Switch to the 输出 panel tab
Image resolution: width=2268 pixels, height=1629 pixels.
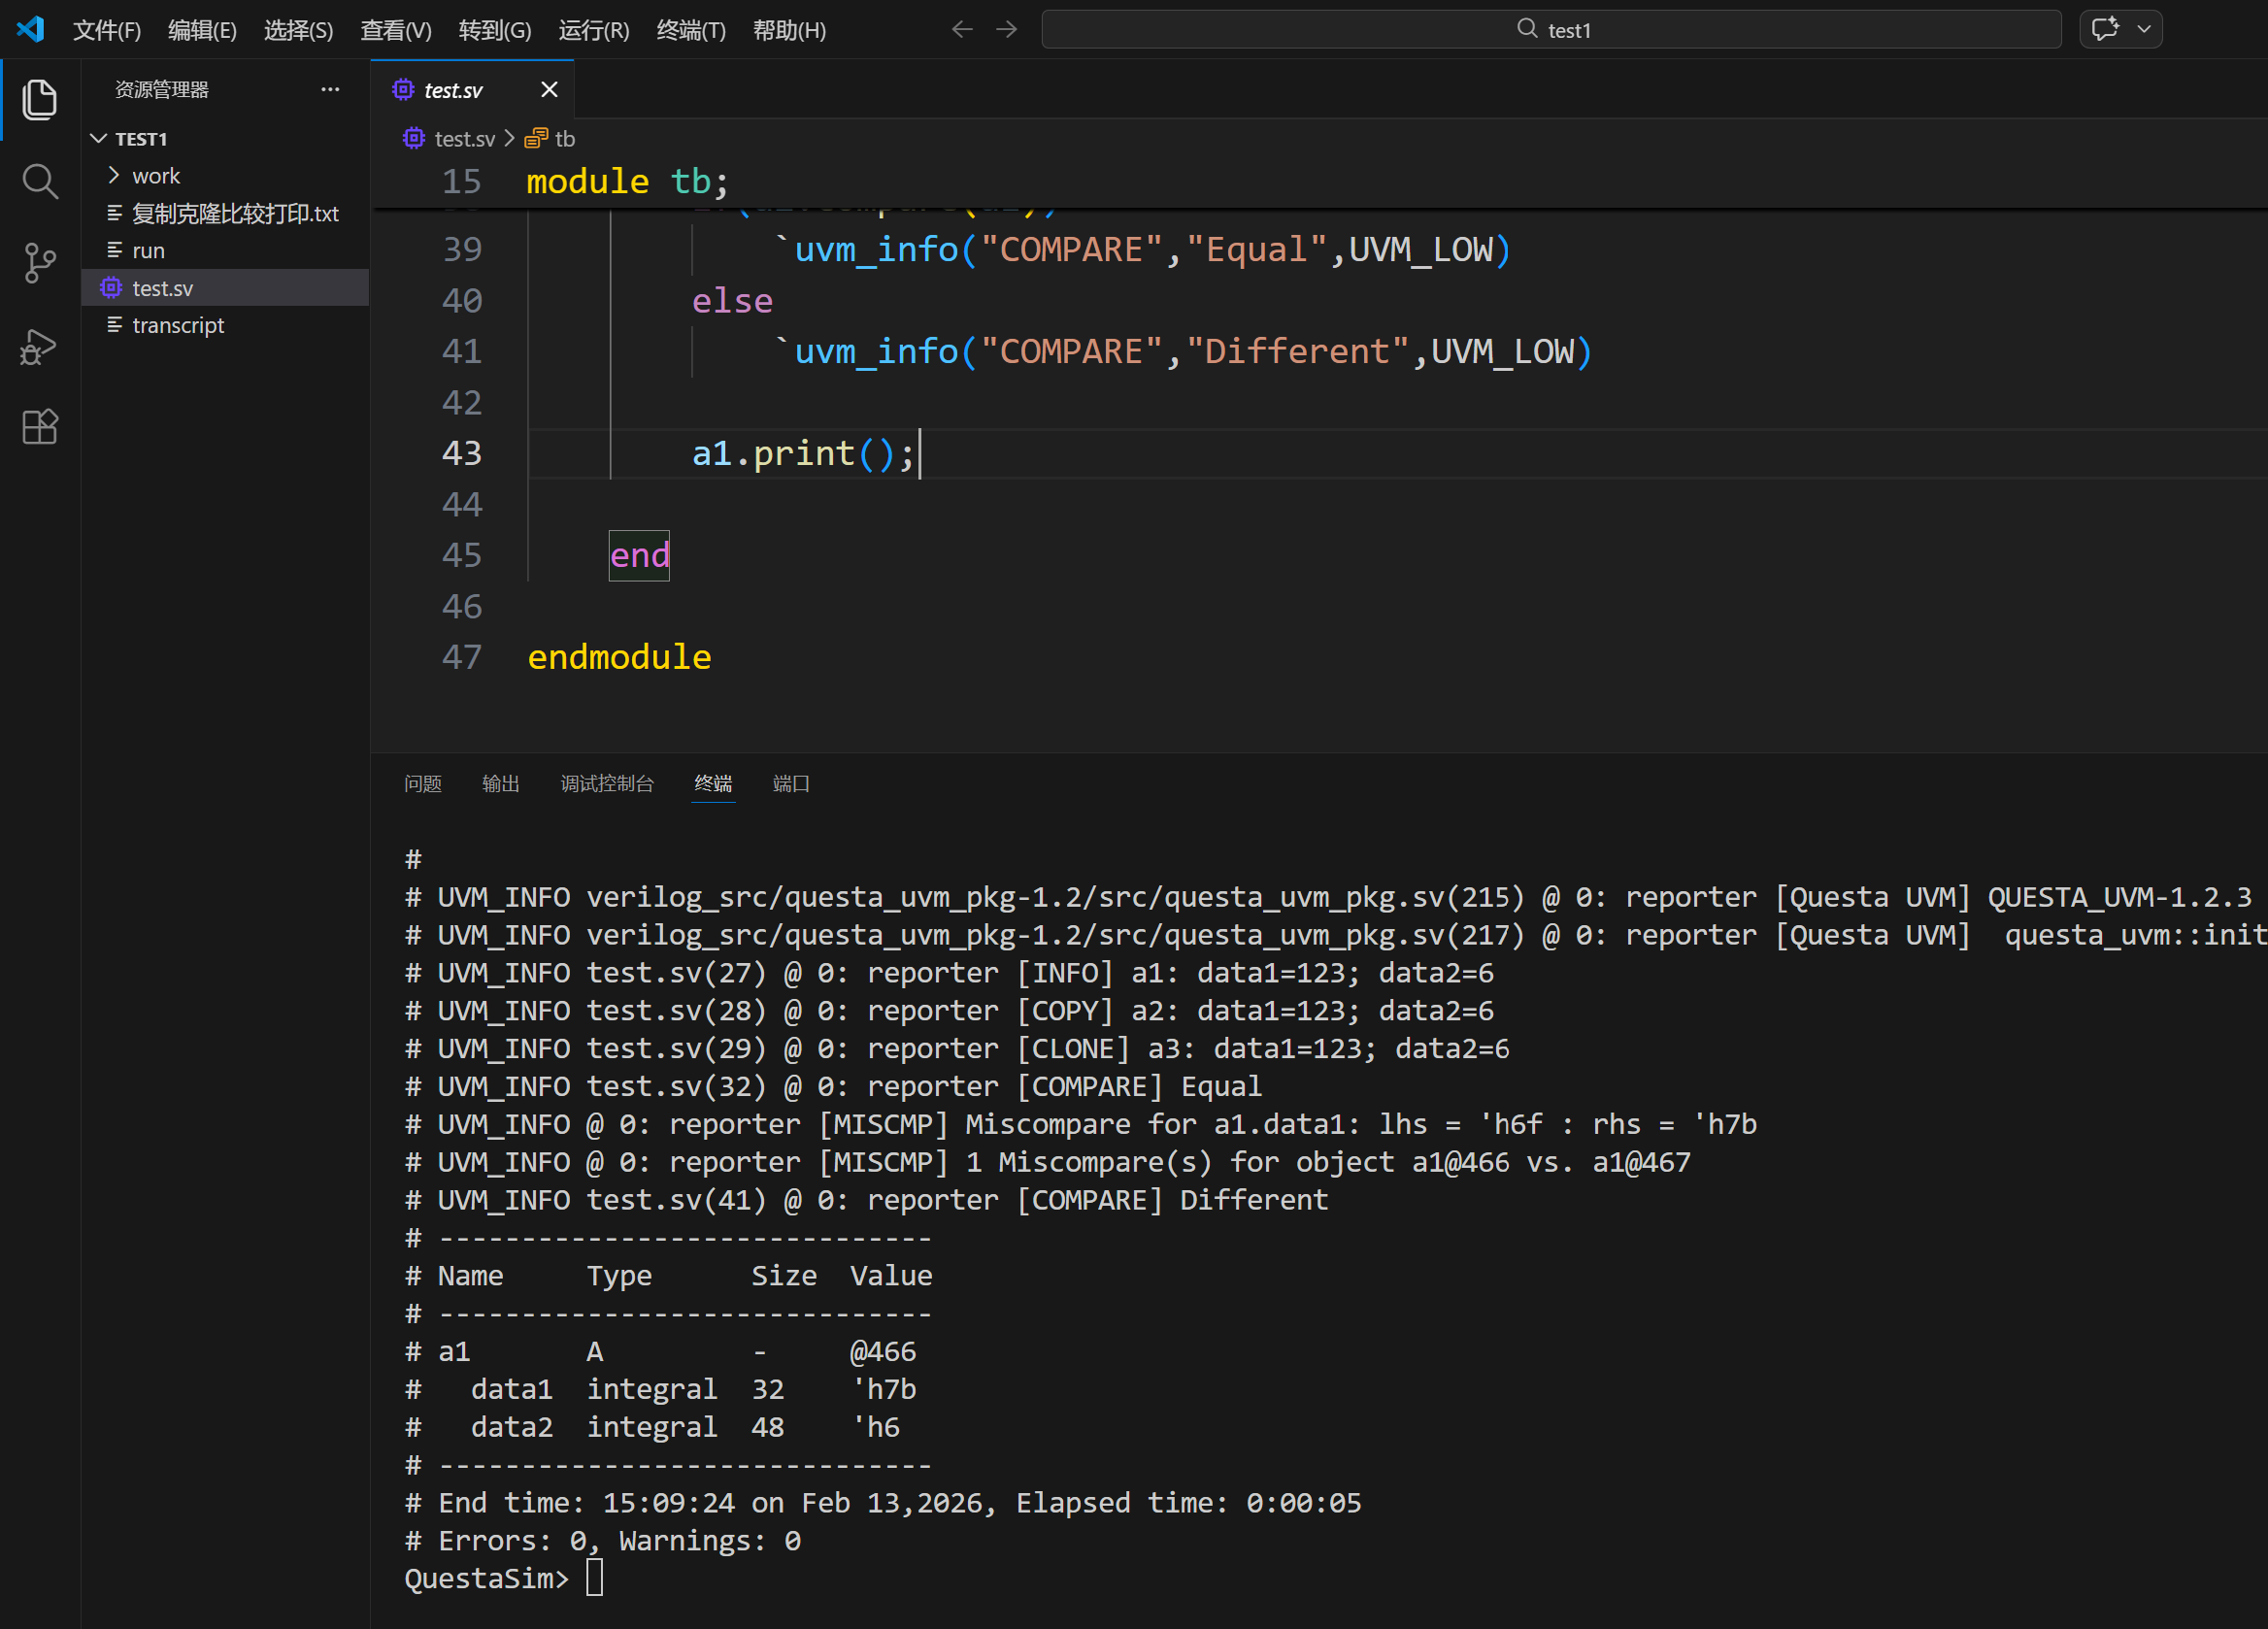500,783
